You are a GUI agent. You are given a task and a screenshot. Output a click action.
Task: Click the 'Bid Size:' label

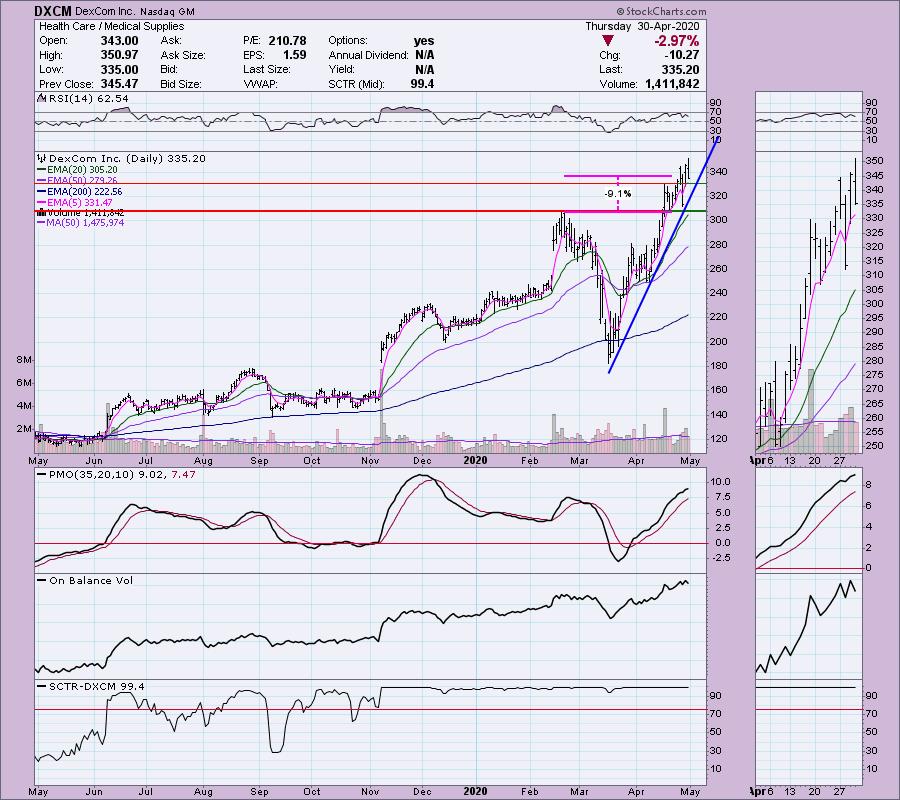coord(181,84)
